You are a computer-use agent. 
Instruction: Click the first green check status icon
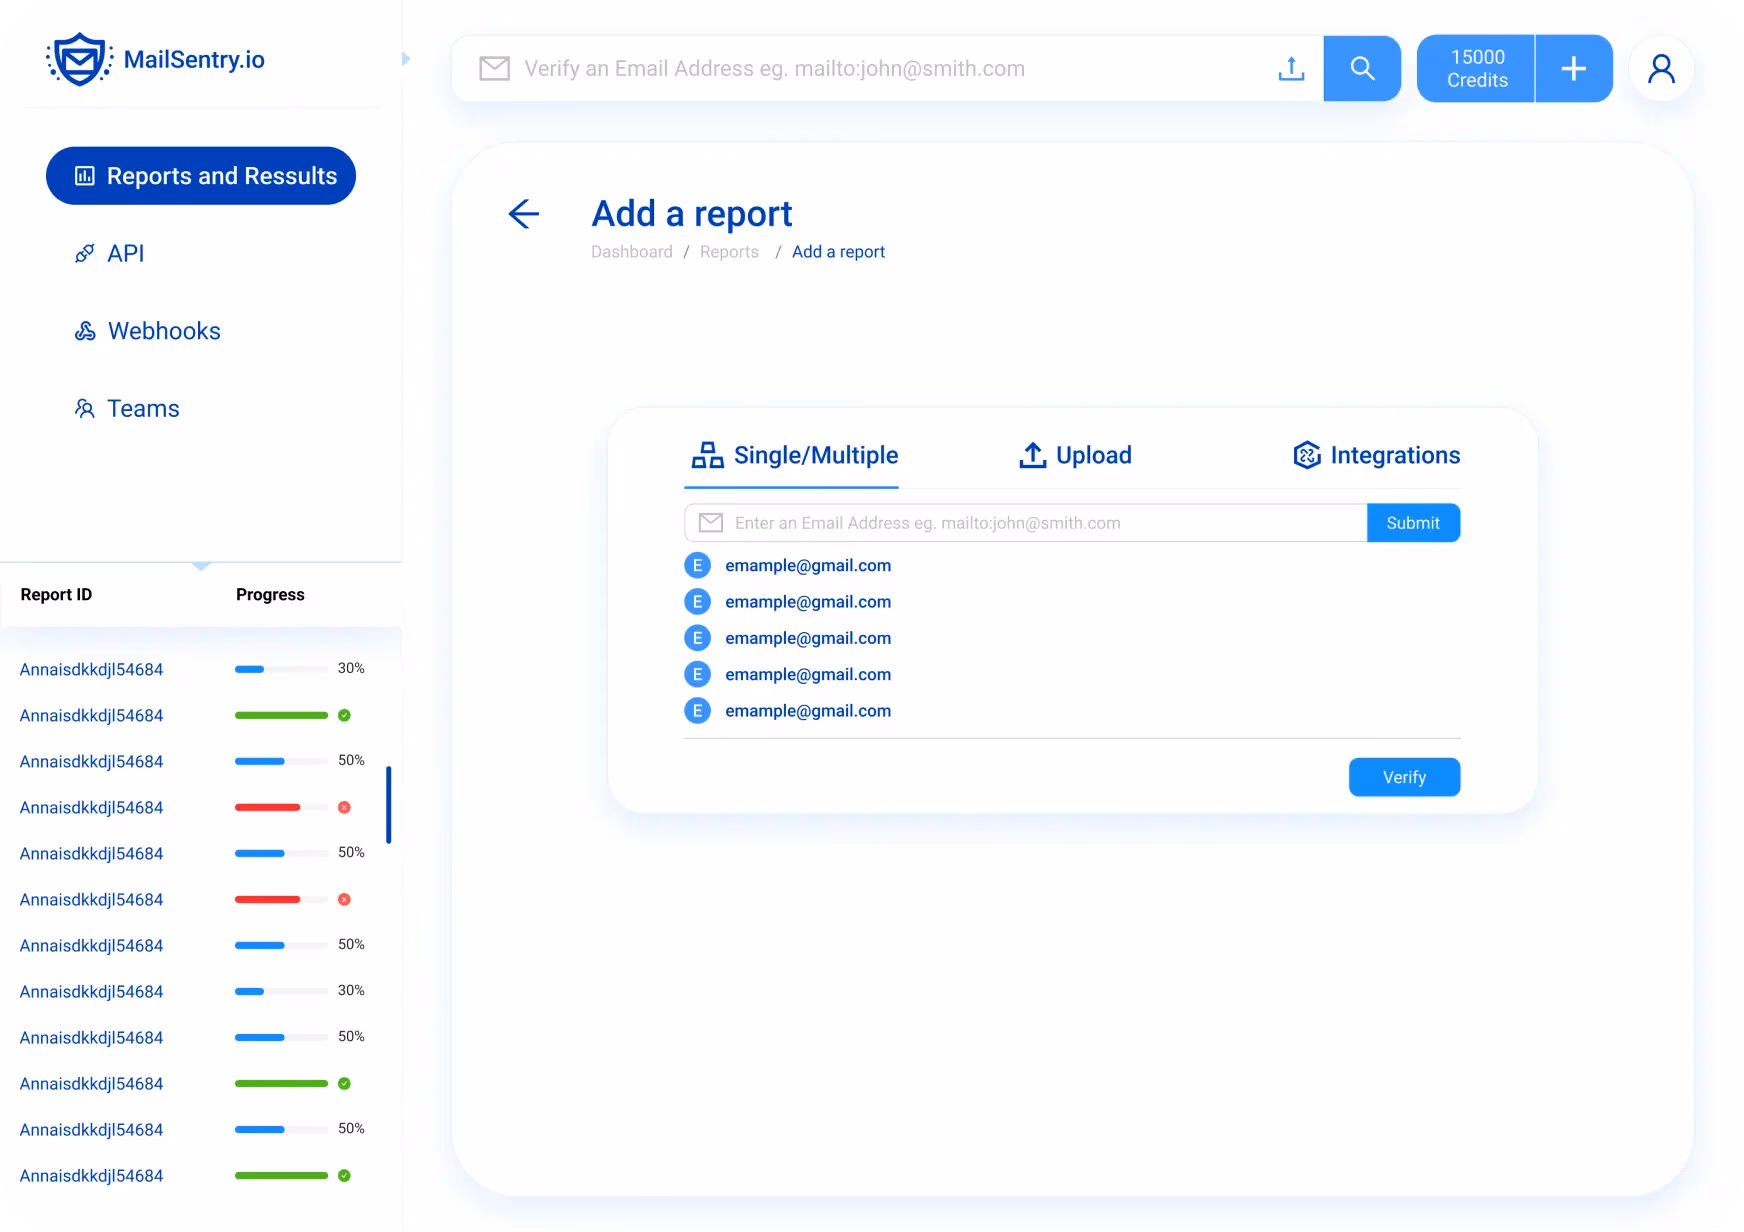(344, 715)
